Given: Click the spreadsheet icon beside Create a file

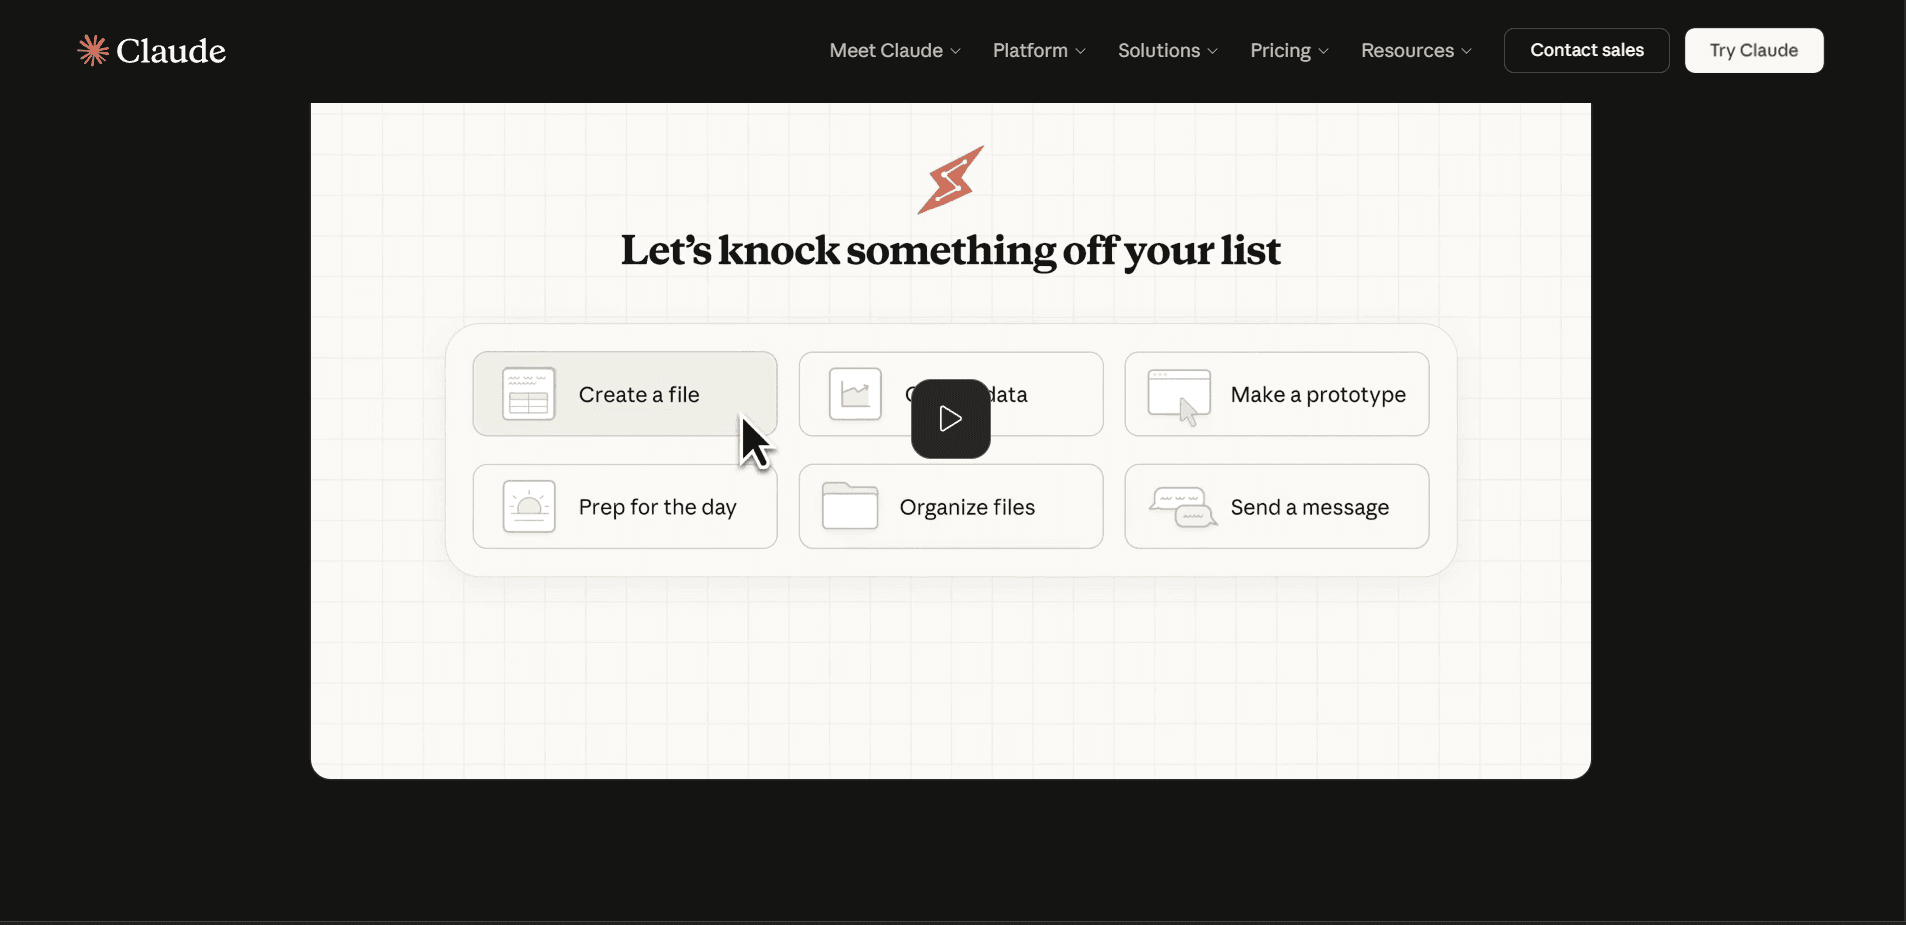Looking at the screenshot, I should [x=528, y=394].
